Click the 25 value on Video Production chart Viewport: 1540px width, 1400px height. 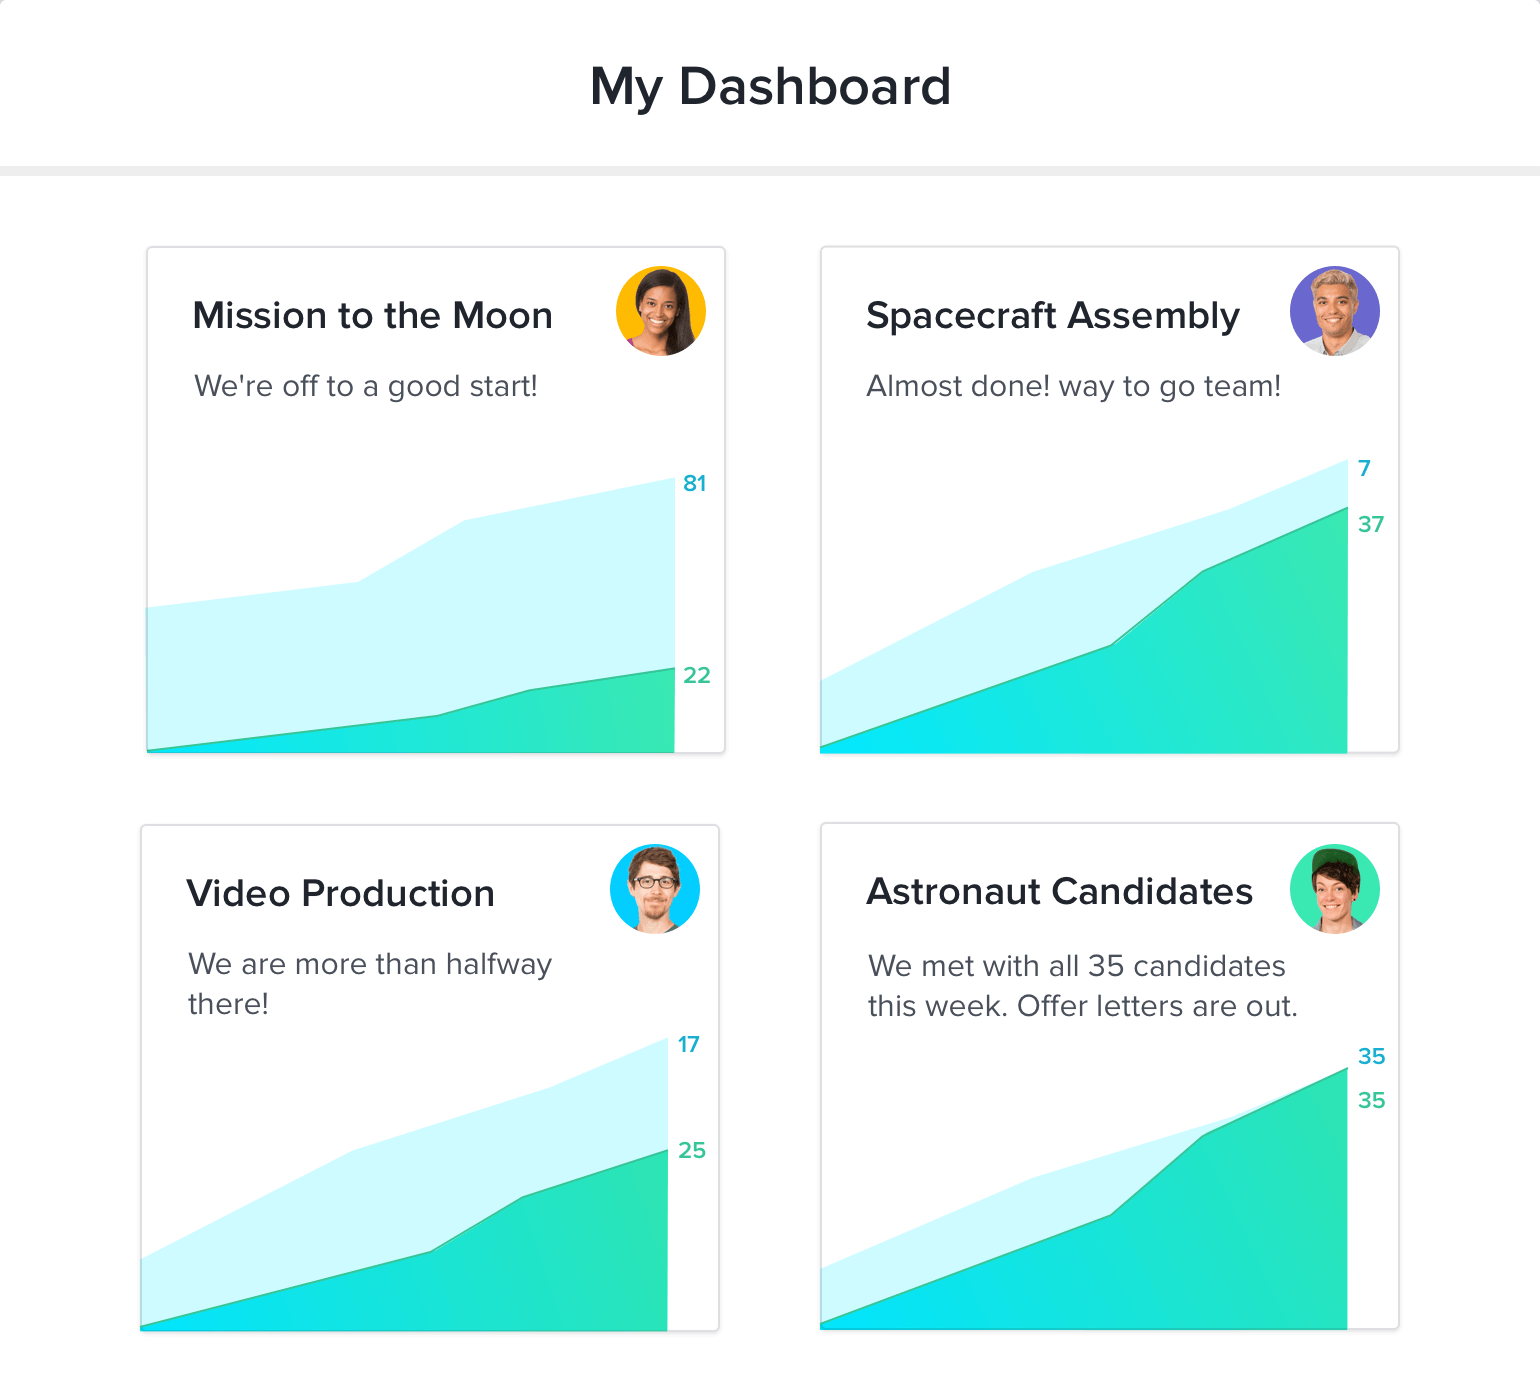click(691, 1151)
